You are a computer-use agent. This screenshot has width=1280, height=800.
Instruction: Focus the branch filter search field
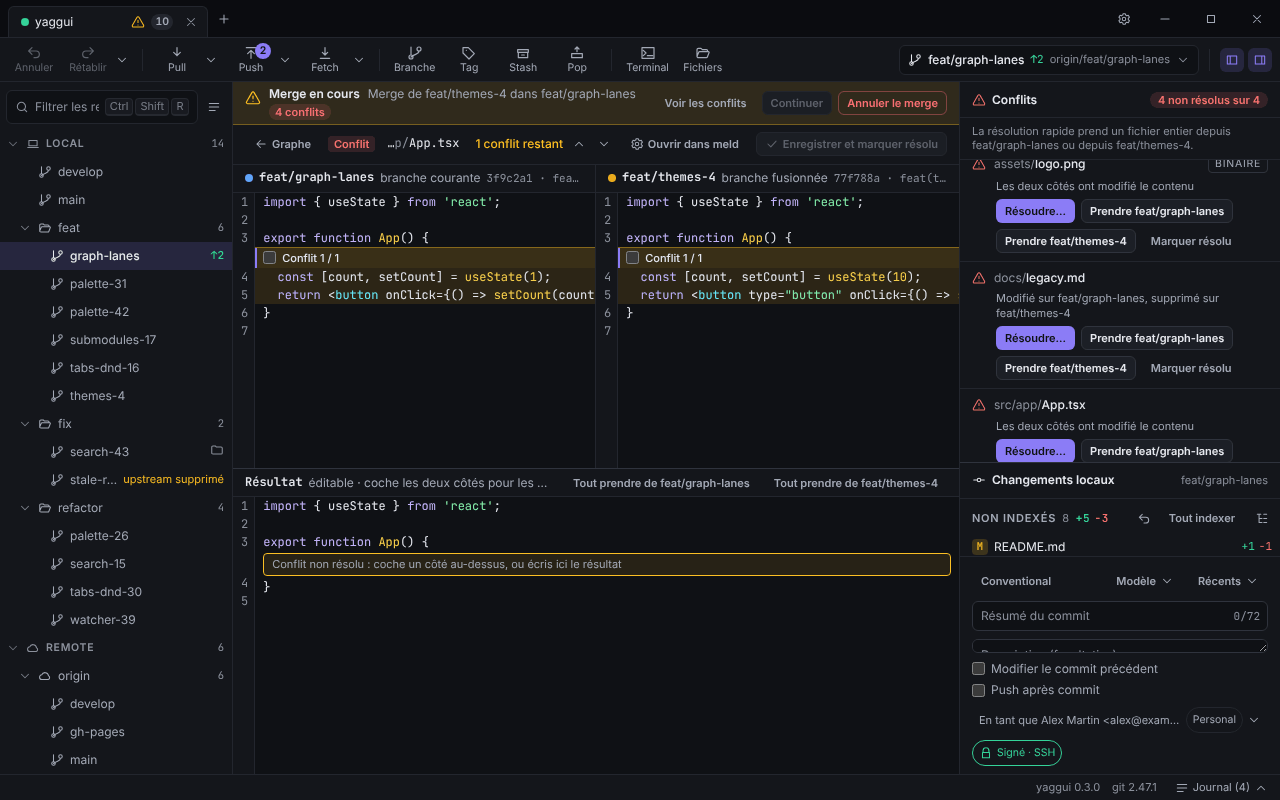coord(102,107)
